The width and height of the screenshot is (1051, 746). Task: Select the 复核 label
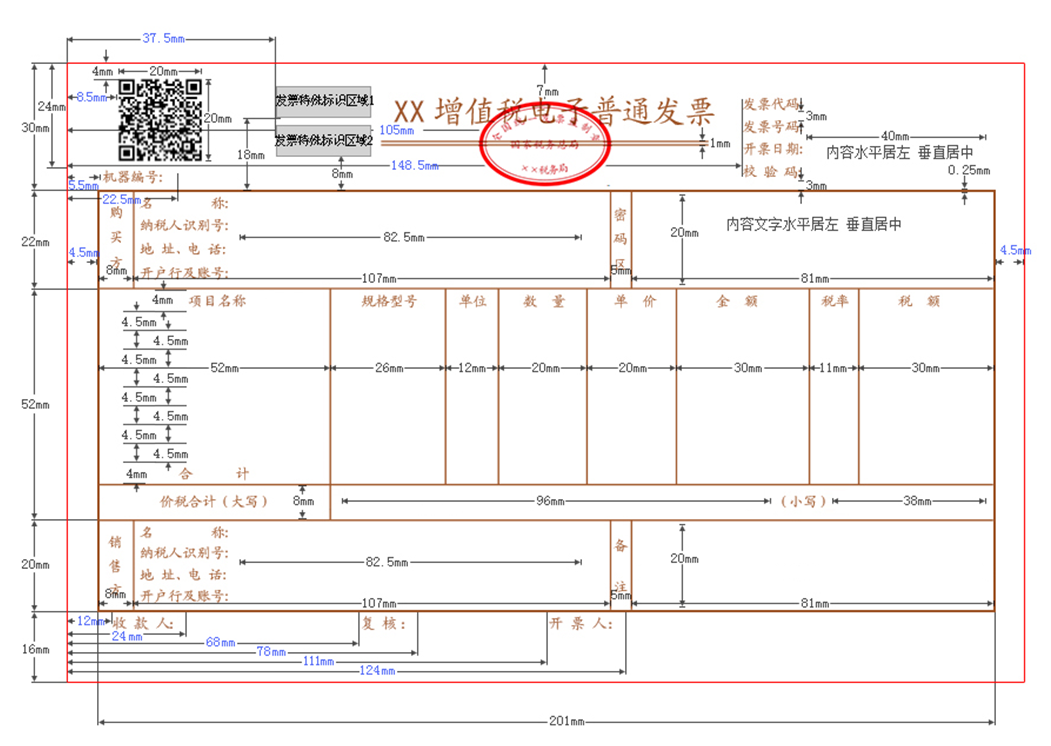[x=382, y=621]
